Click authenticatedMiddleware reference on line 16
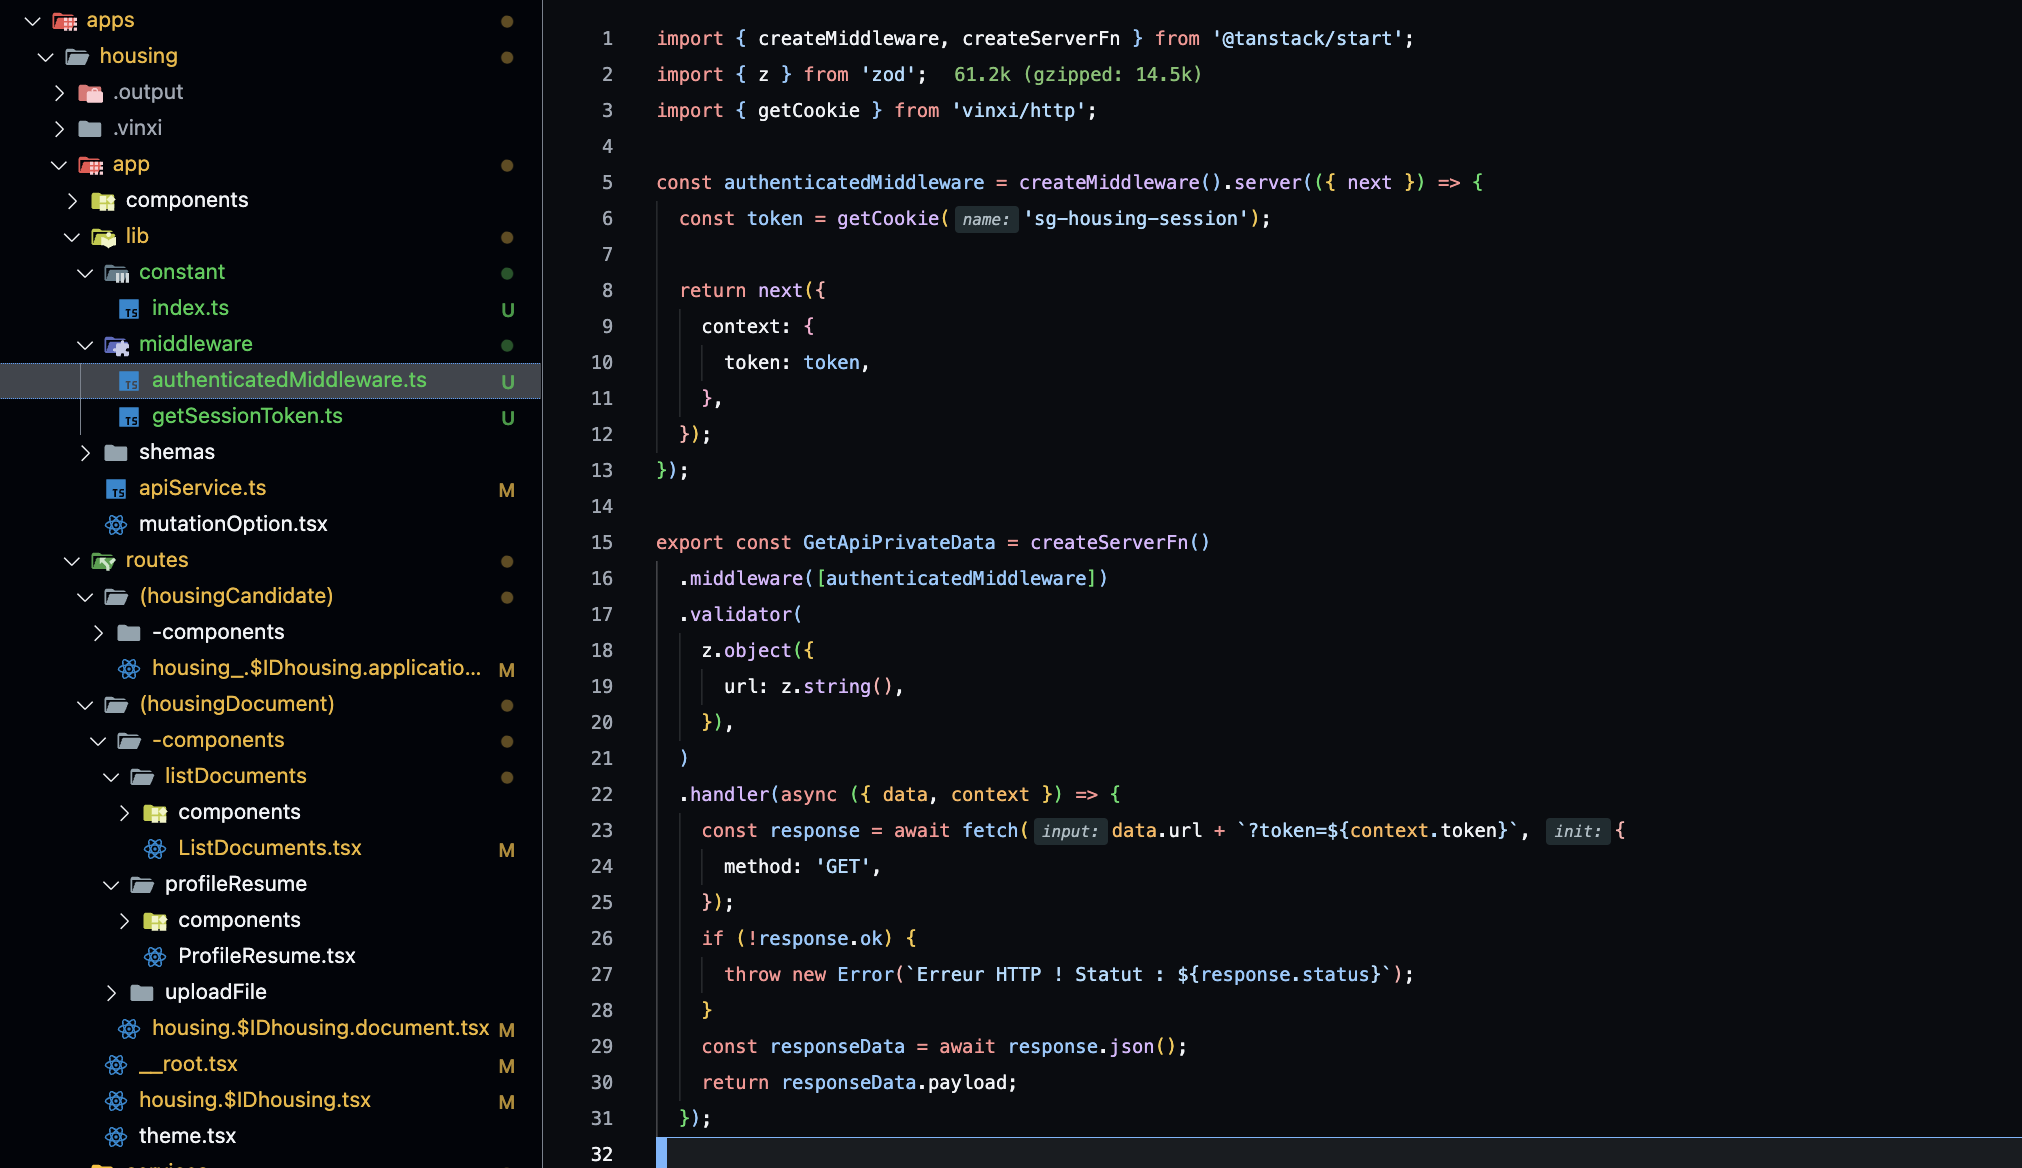2022x1168 pixels. pos(956,578)
